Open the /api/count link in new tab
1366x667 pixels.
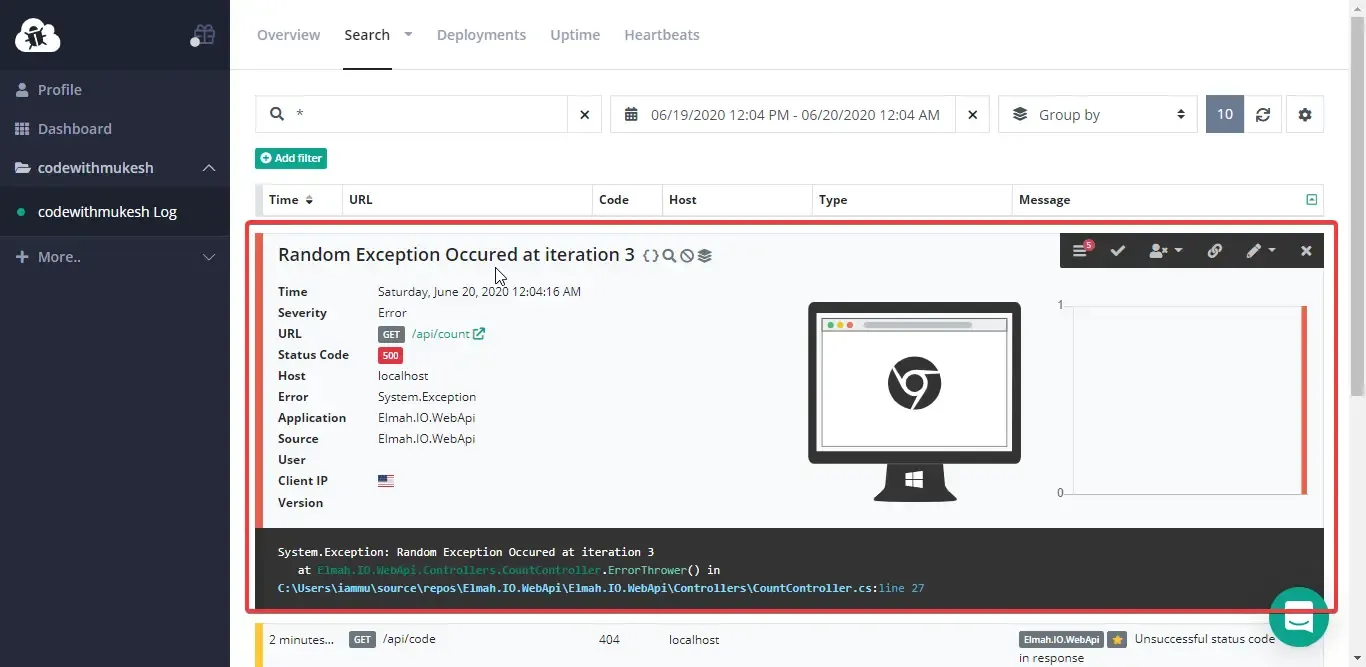pos(478,333)
